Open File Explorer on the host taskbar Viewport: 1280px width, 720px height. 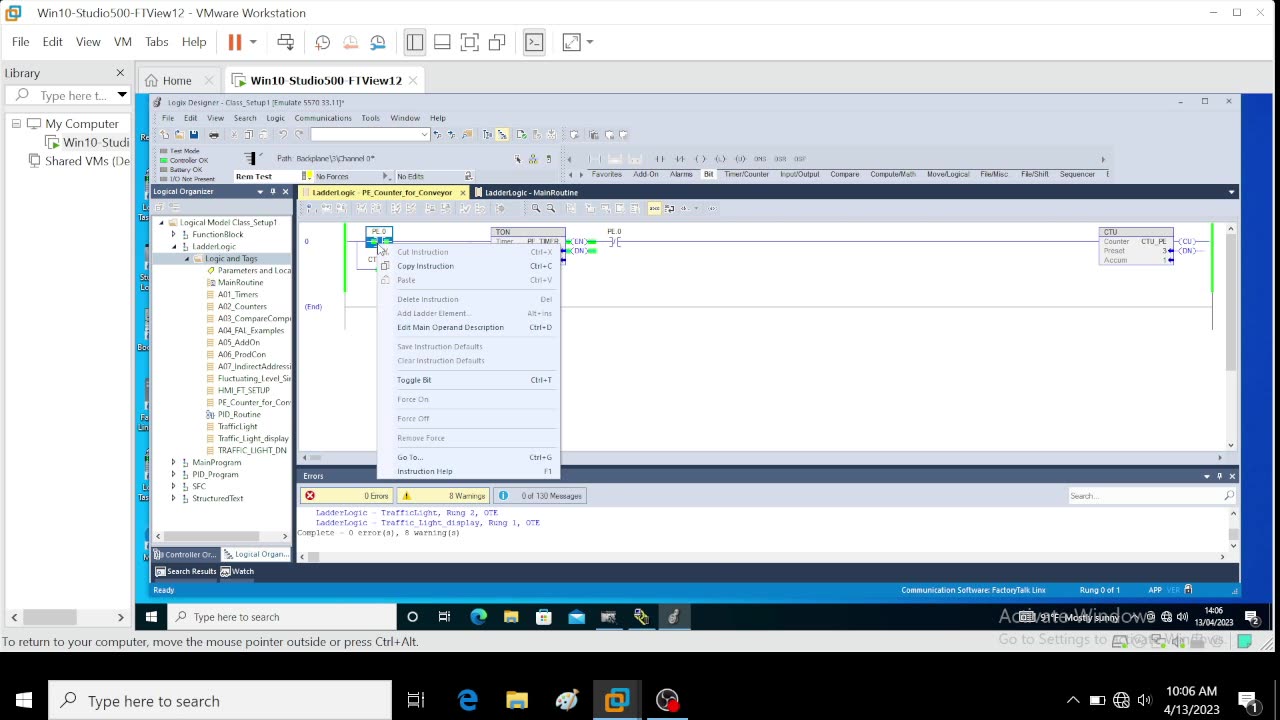pos(517,700)
